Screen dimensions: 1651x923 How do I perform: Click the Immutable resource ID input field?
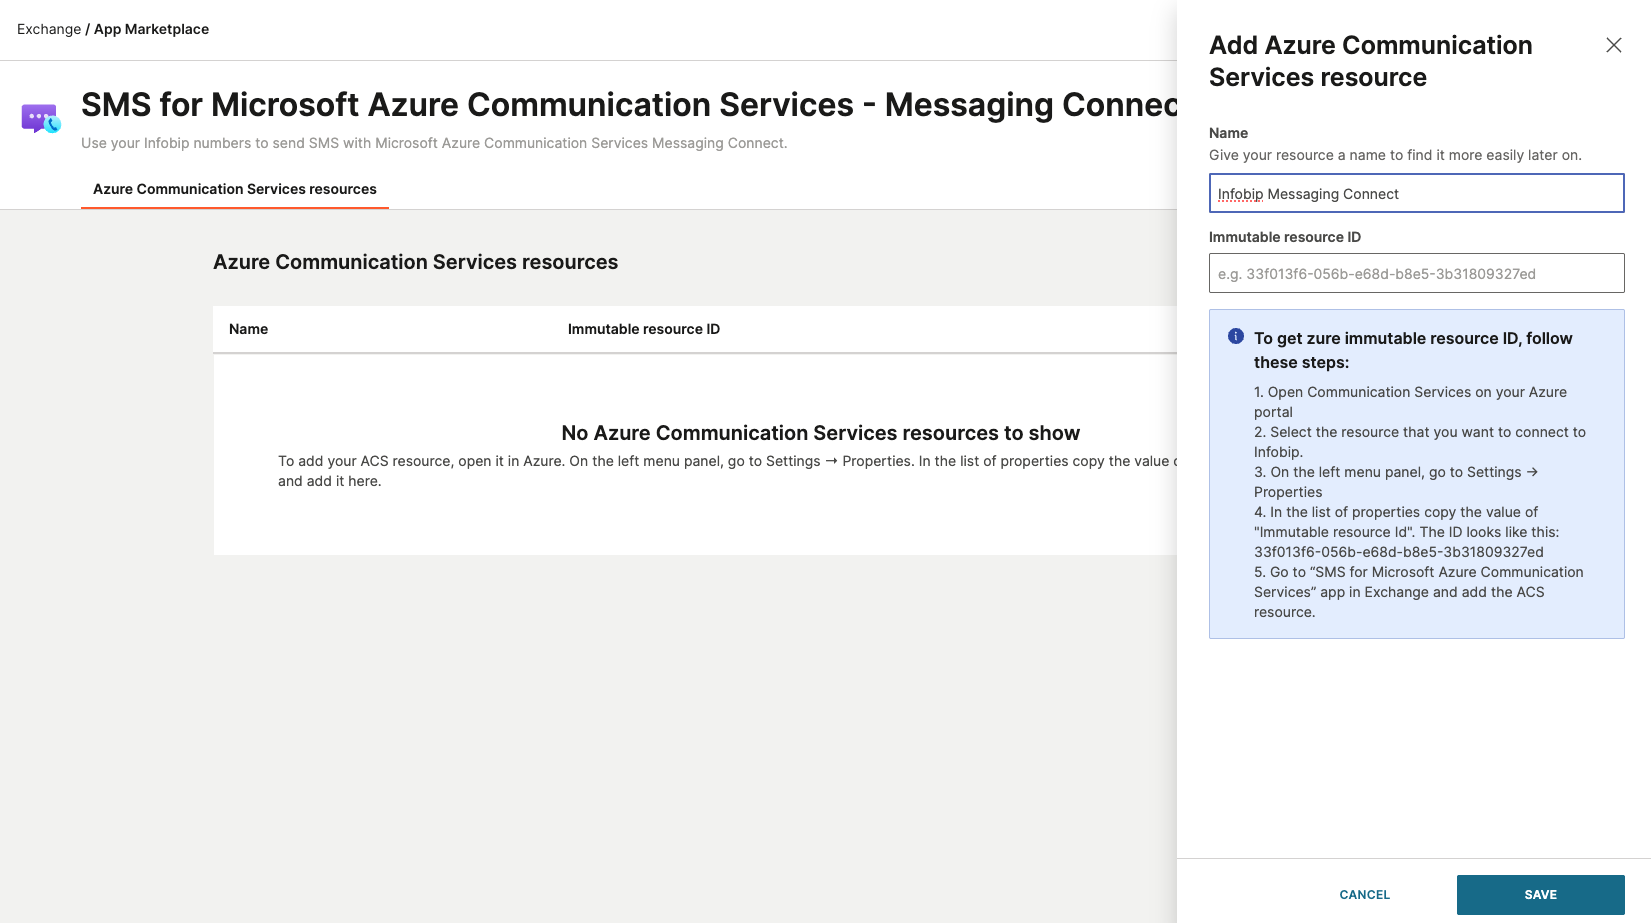tap(1416, 273)
